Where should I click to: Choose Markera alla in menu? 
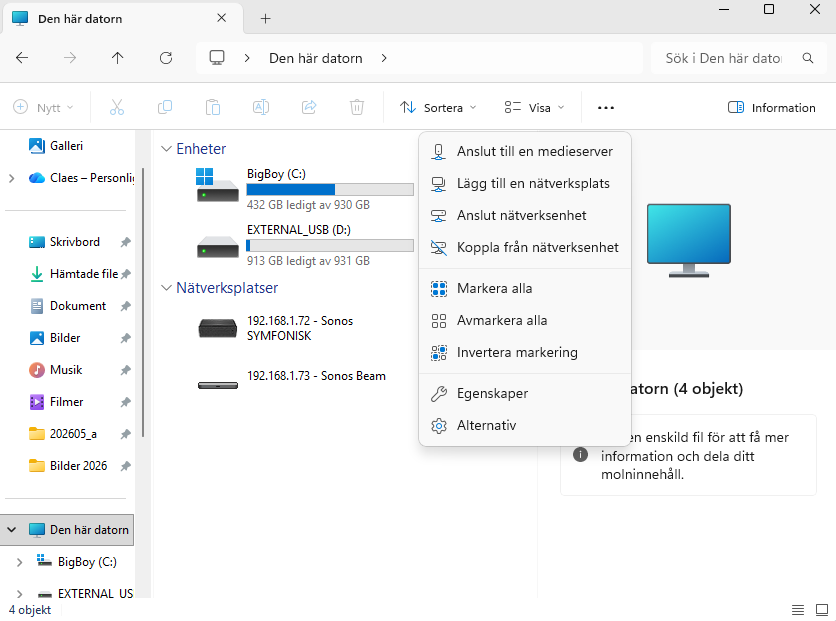pos(525,288)
